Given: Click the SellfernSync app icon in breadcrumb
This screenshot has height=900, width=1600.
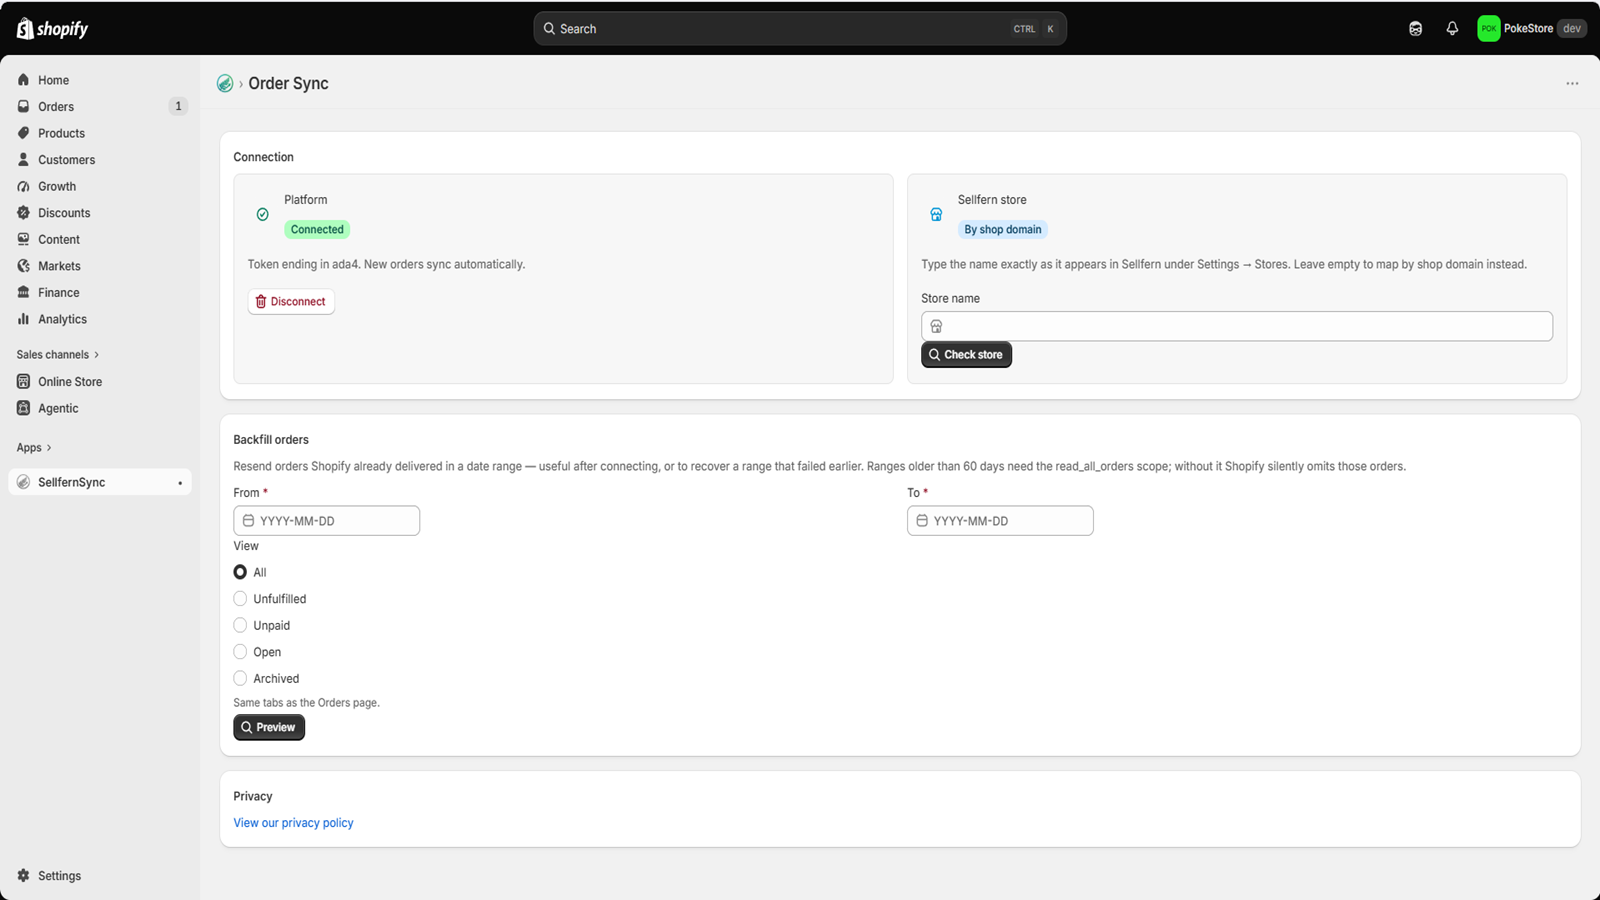Looking at the screenshot, I should pos(225,84).
